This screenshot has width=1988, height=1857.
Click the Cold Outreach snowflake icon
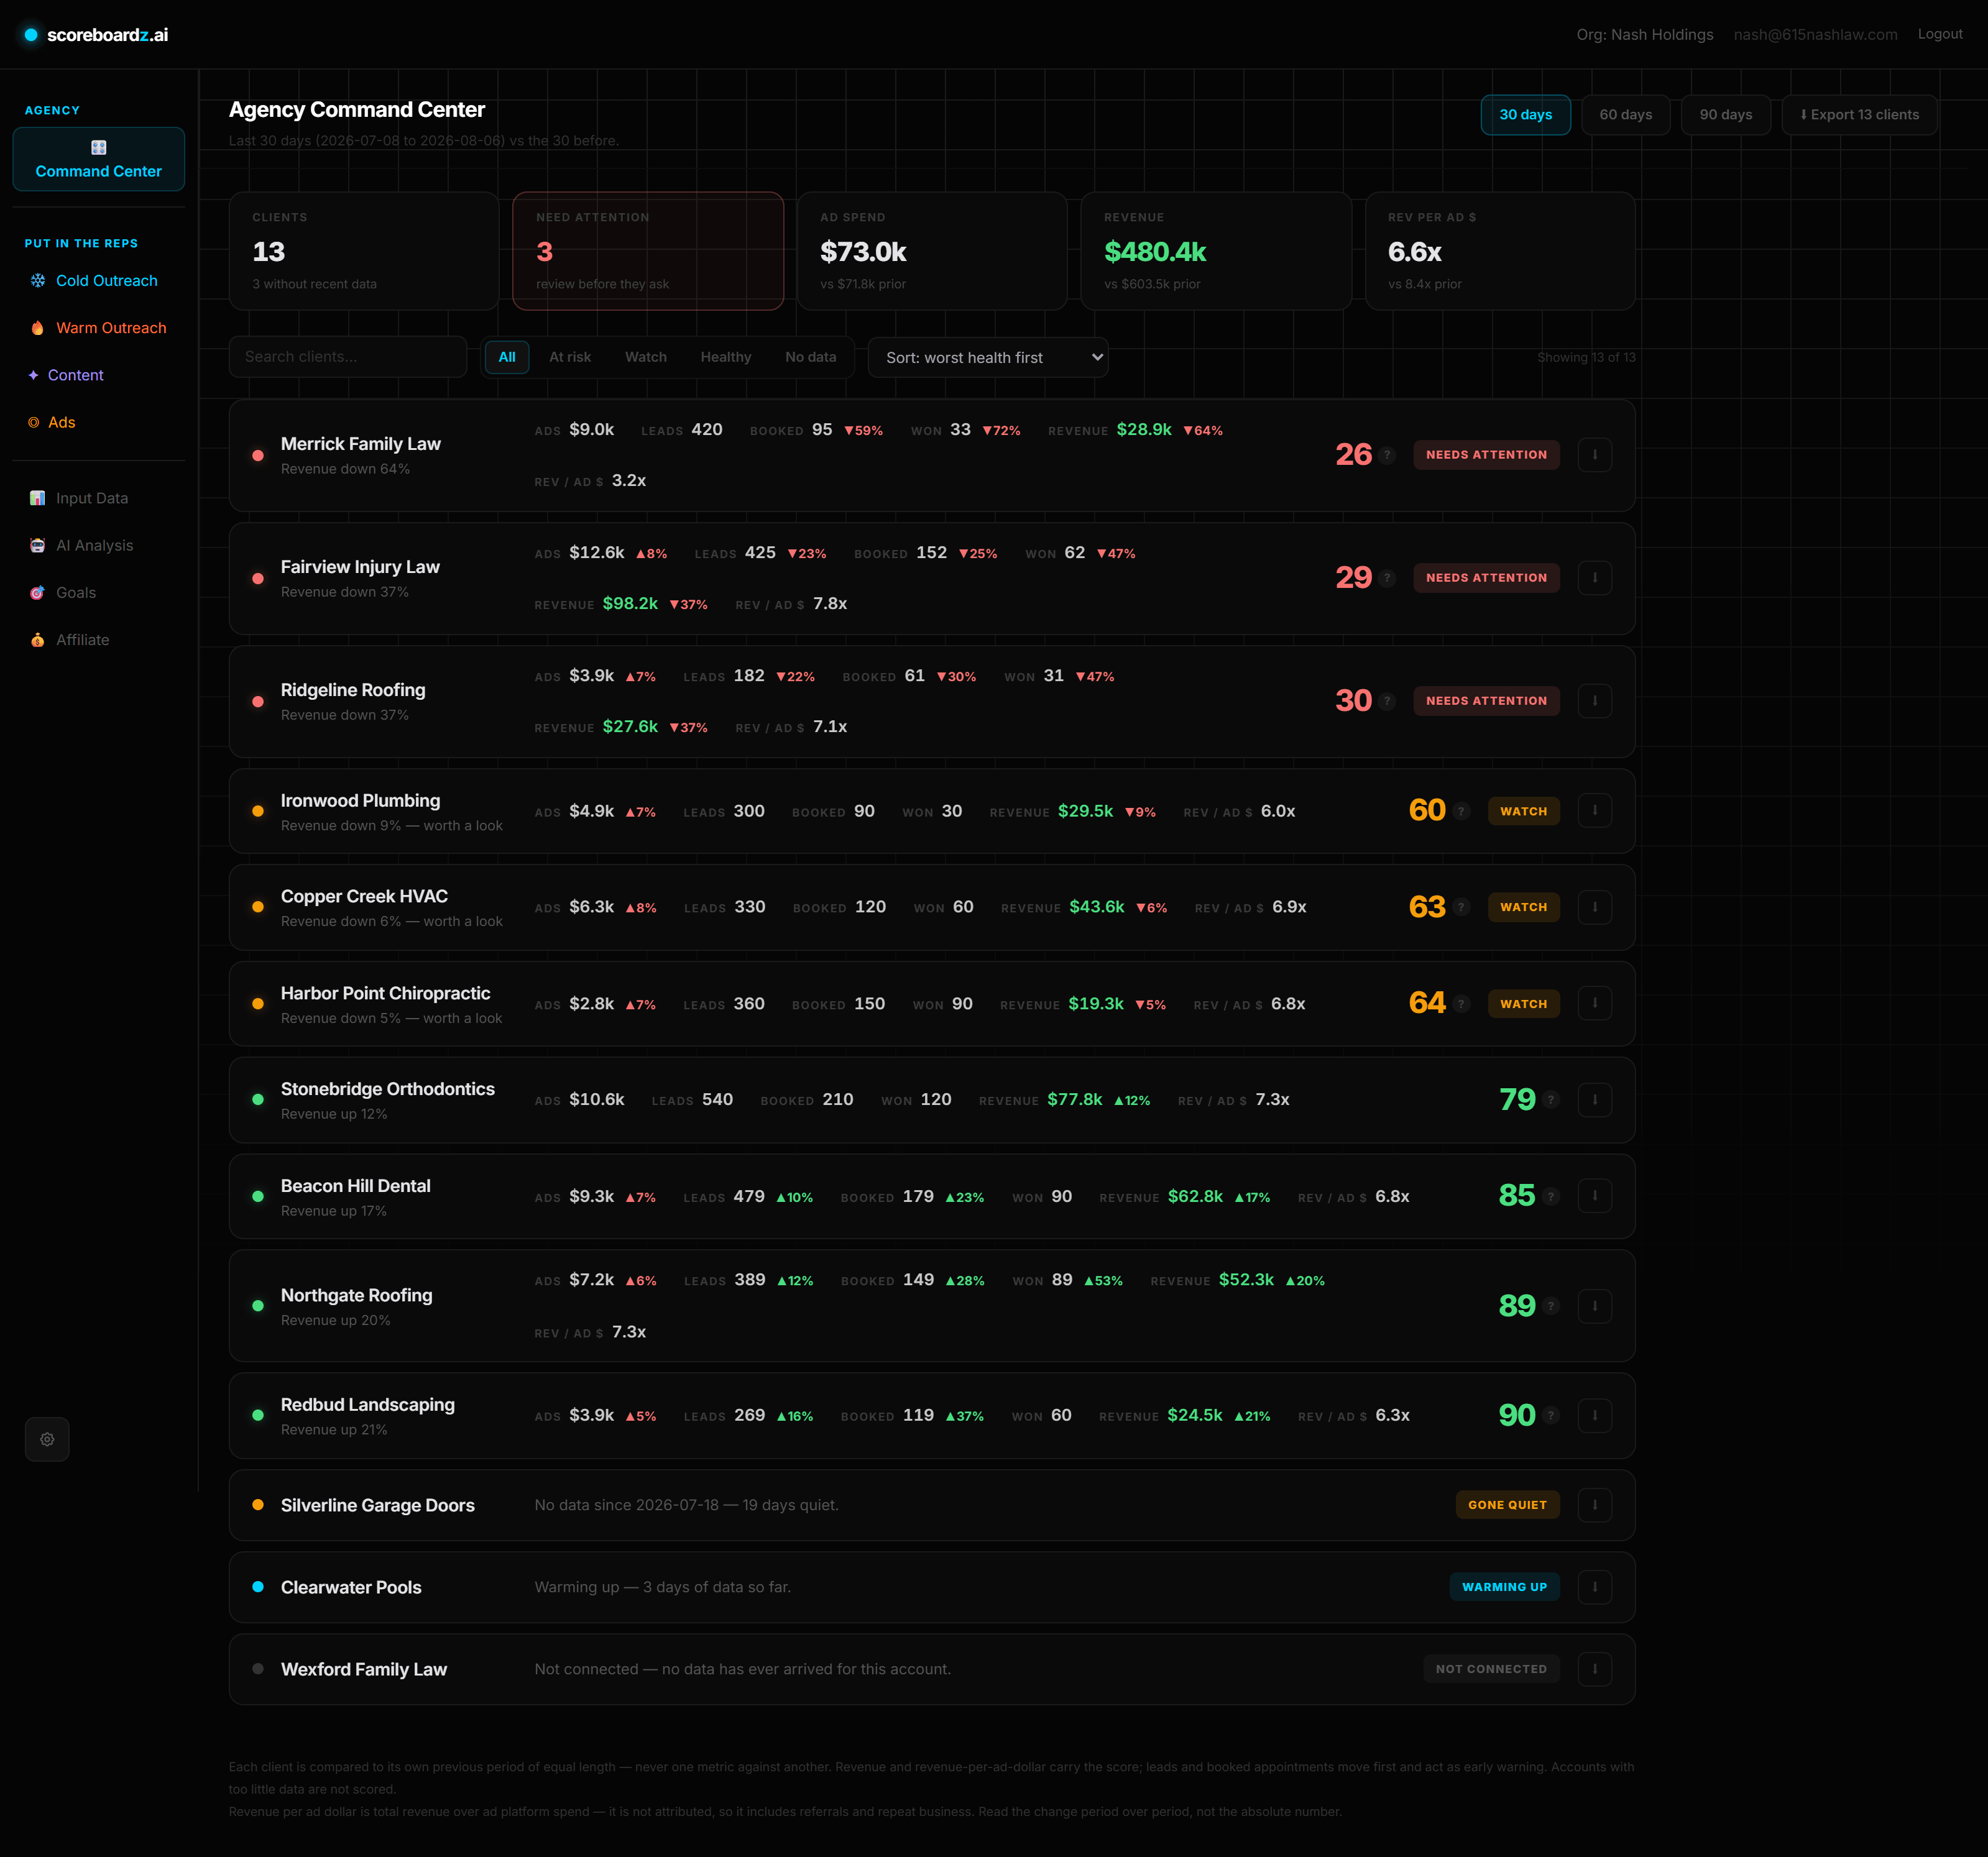click(x=38, y=281)
